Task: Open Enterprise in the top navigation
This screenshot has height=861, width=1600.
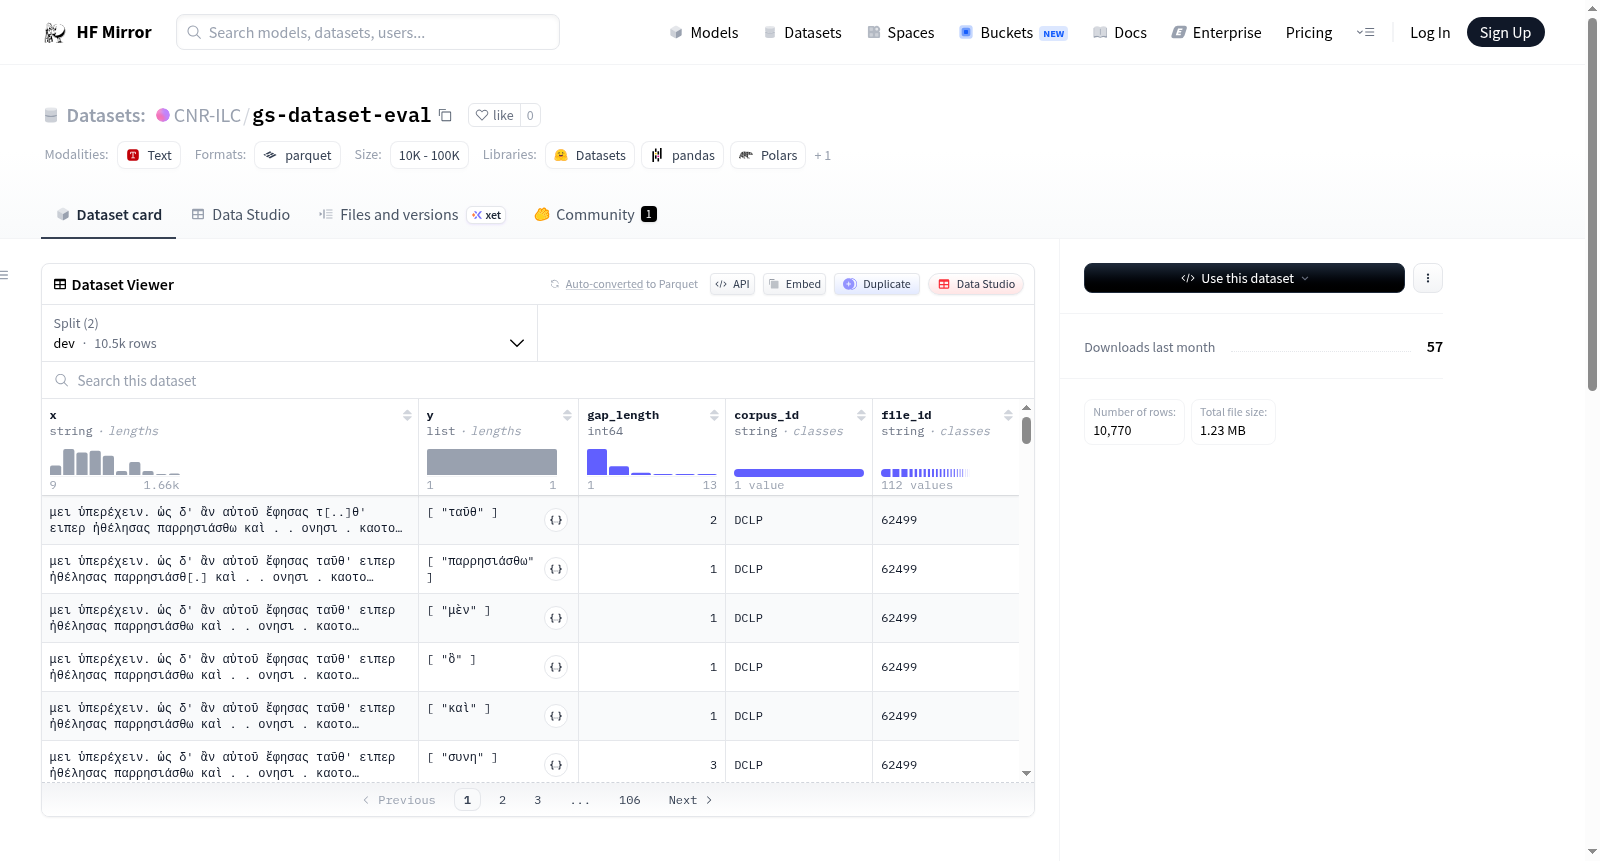Action: click(x=1216, y=33)
